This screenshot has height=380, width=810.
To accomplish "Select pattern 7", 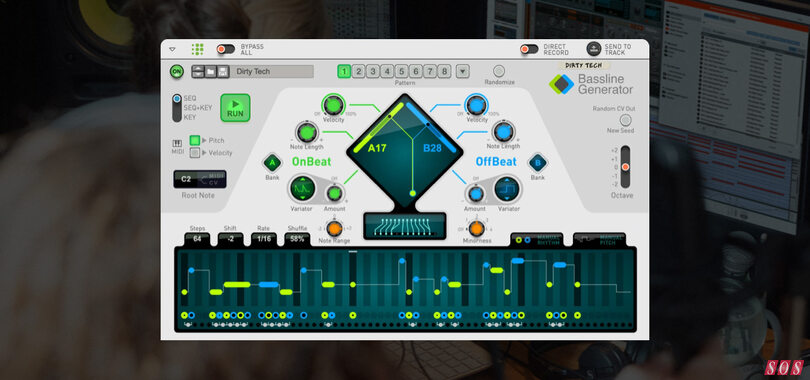I will click(429, 71).
